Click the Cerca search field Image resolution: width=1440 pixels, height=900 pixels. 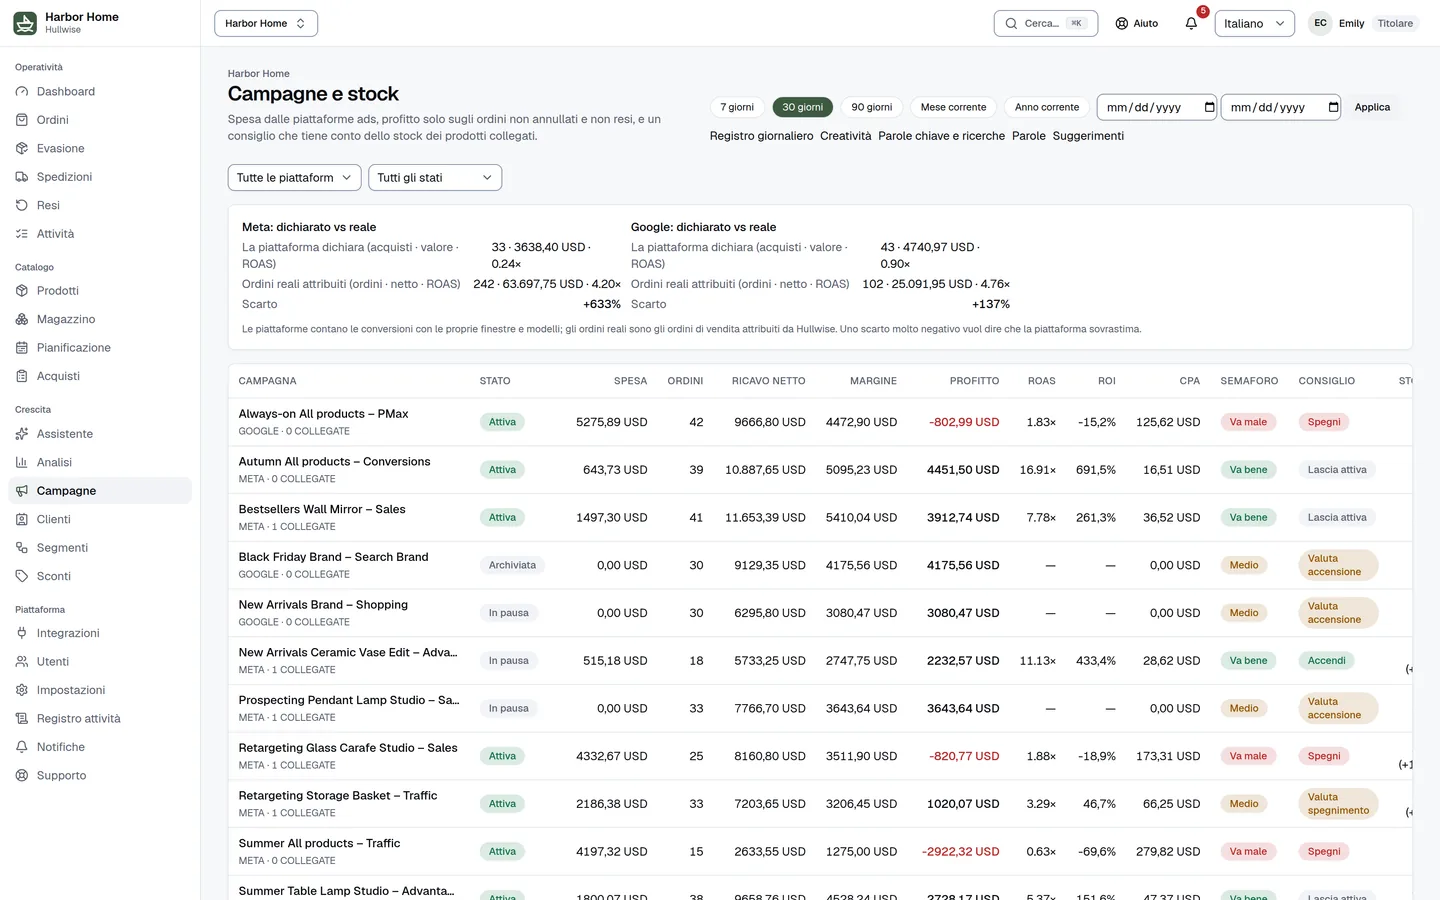point(1045,23)
